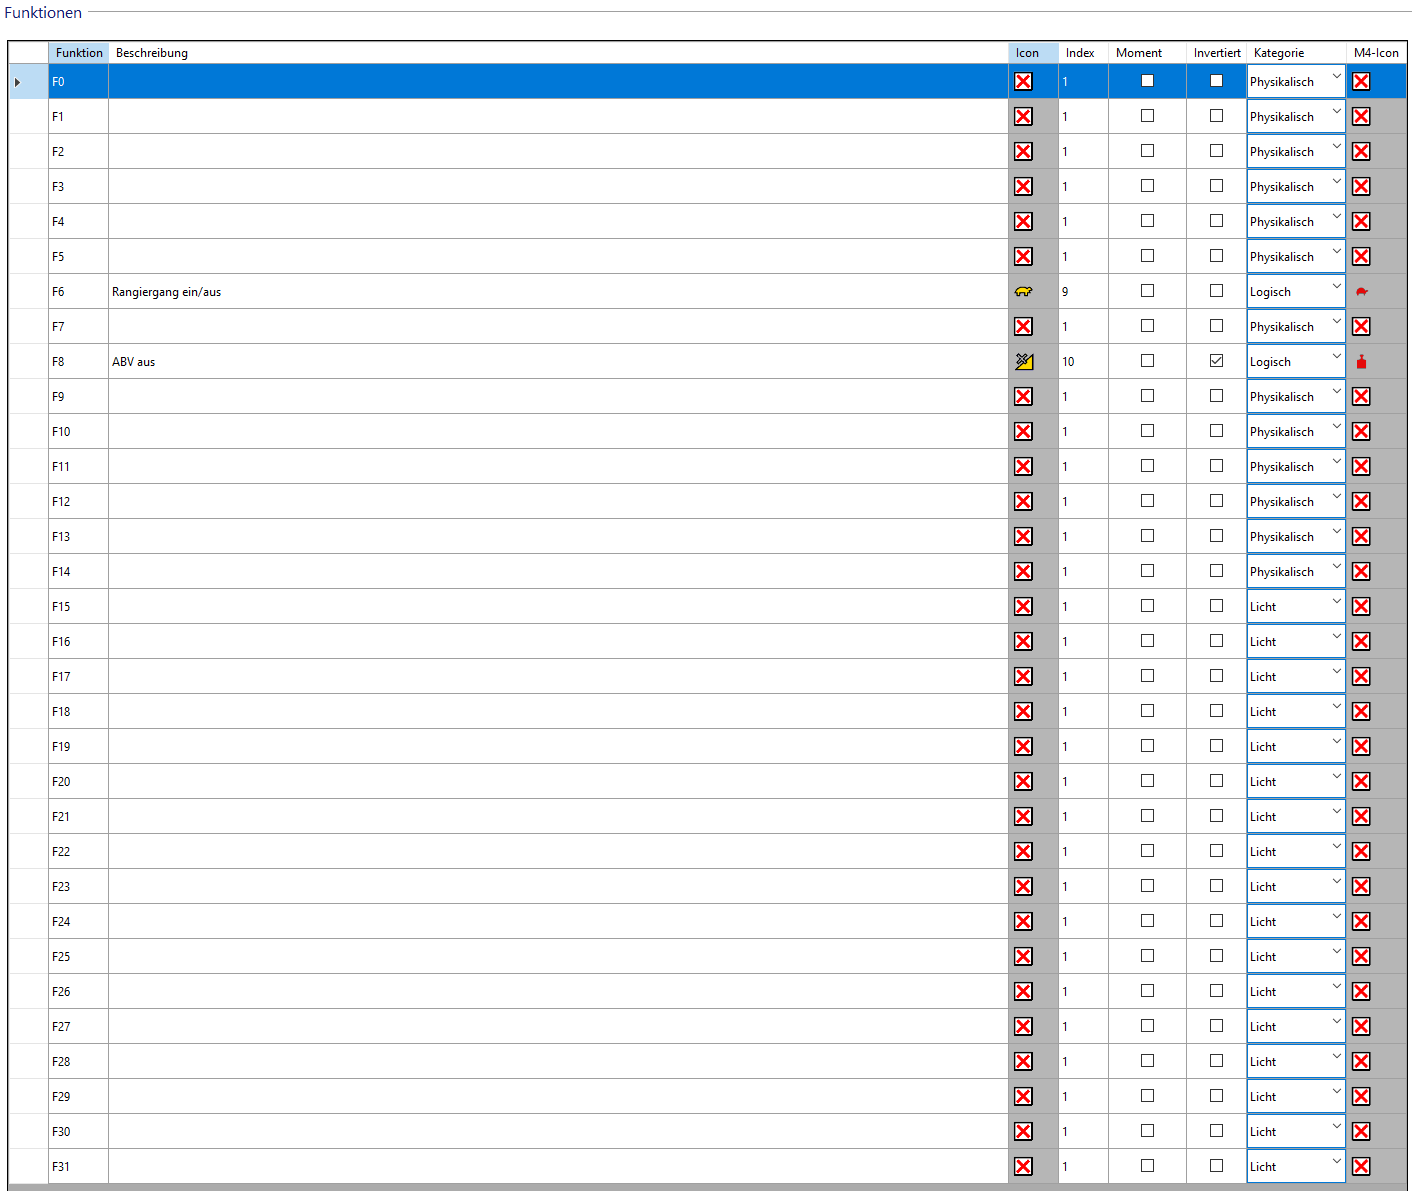Open the Kategorie dropdown for row F0
Screen dimensions: 1412x1191
click(x=1336, y=78)
